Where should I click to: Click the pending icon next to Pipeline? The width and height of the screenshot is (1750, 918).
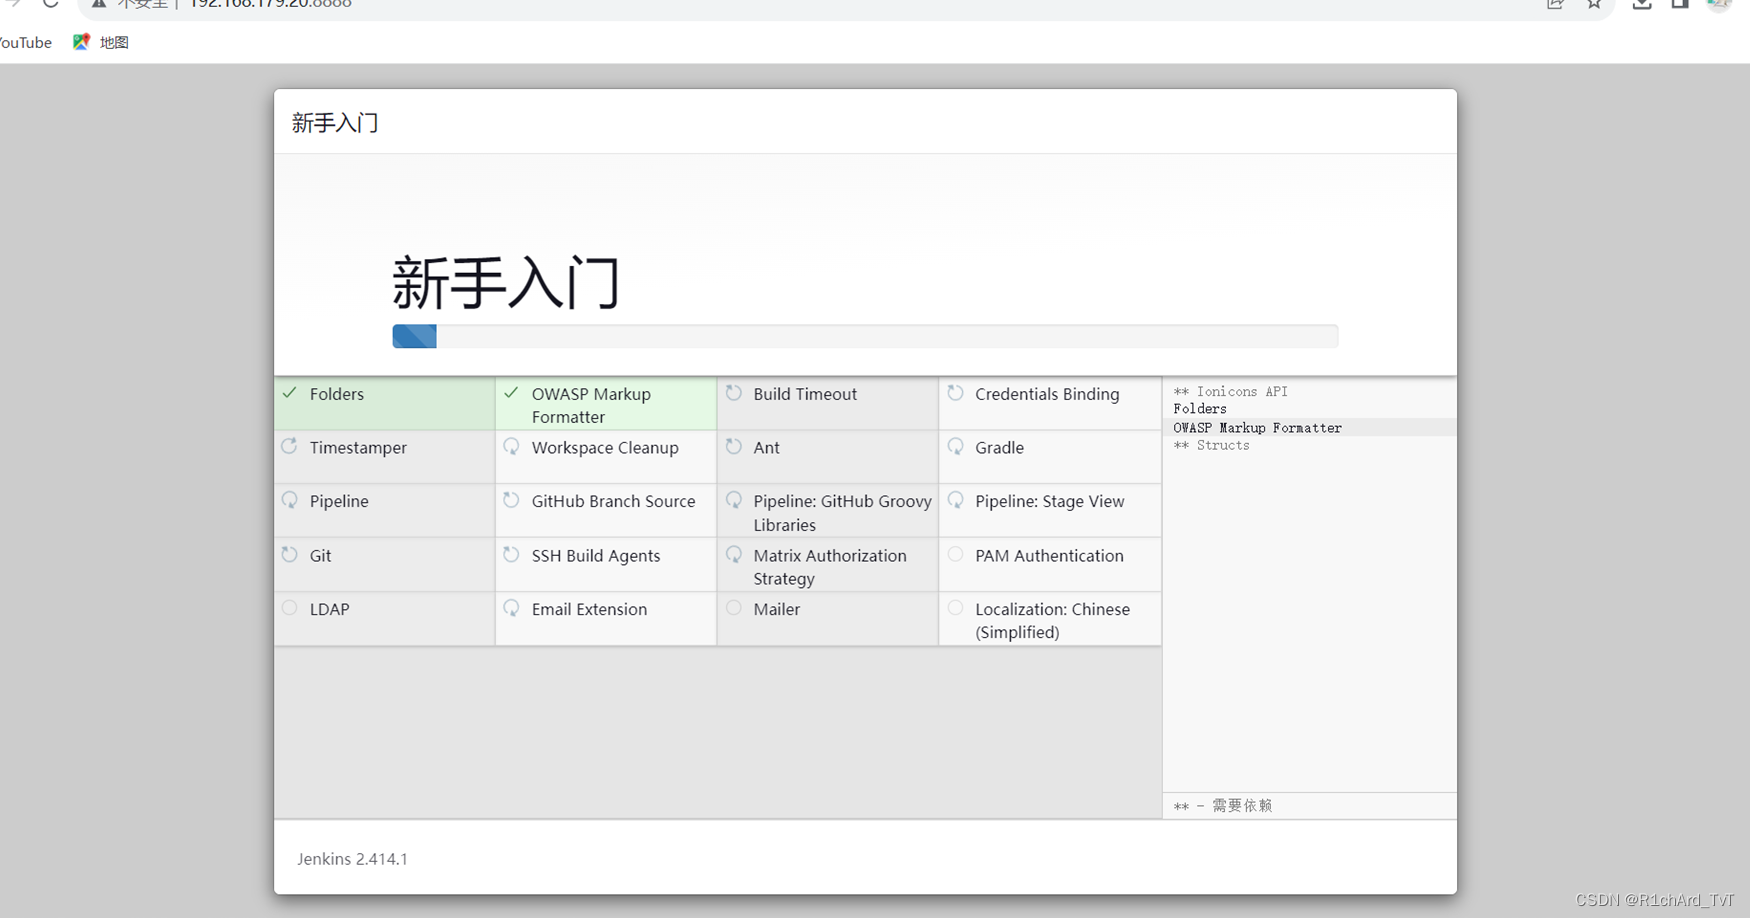tap(290, 500)
